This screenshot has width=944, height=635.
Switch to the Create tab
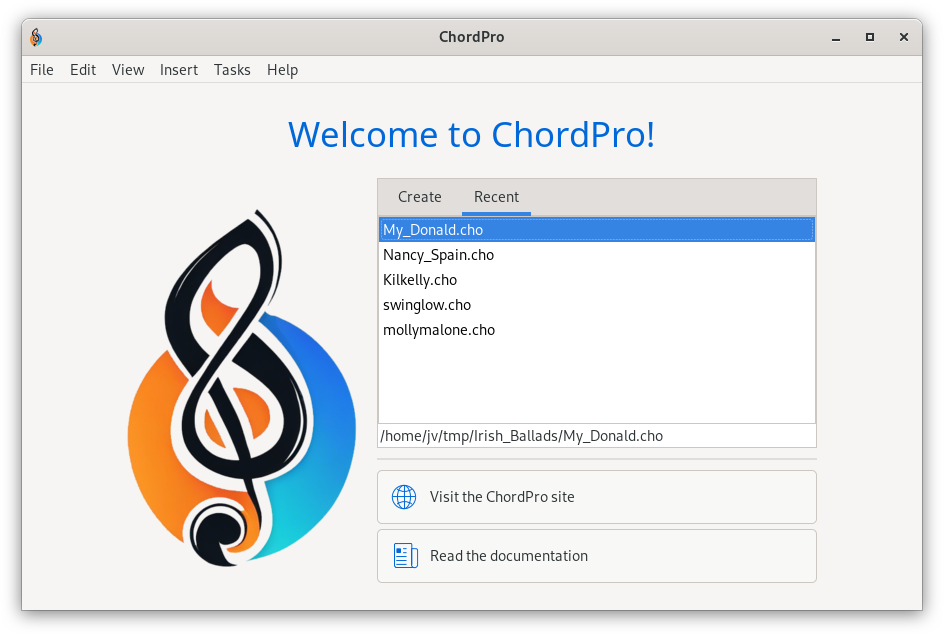coord(420,197)
